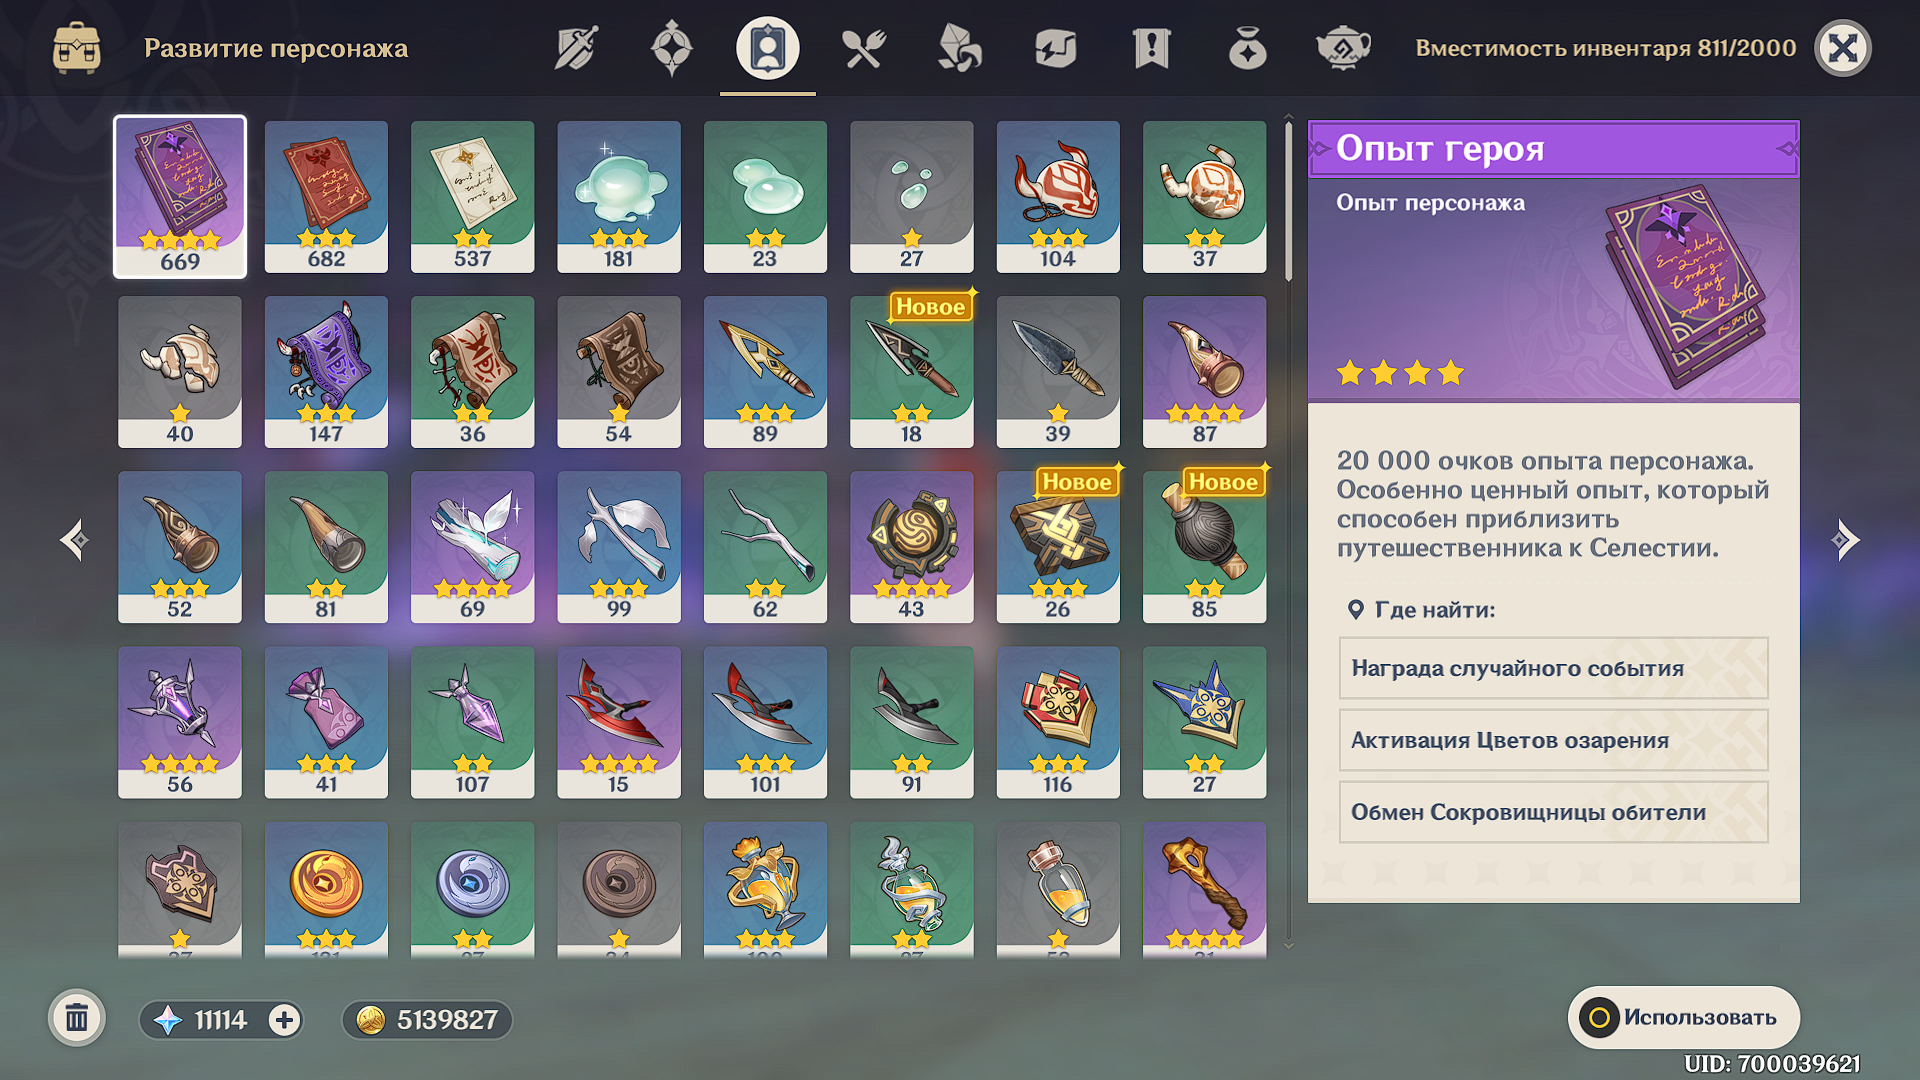The height and width of the screenshot is (1080, 1920).
Task: Switch to the Artifacts inventory tab
Action: 672,48
